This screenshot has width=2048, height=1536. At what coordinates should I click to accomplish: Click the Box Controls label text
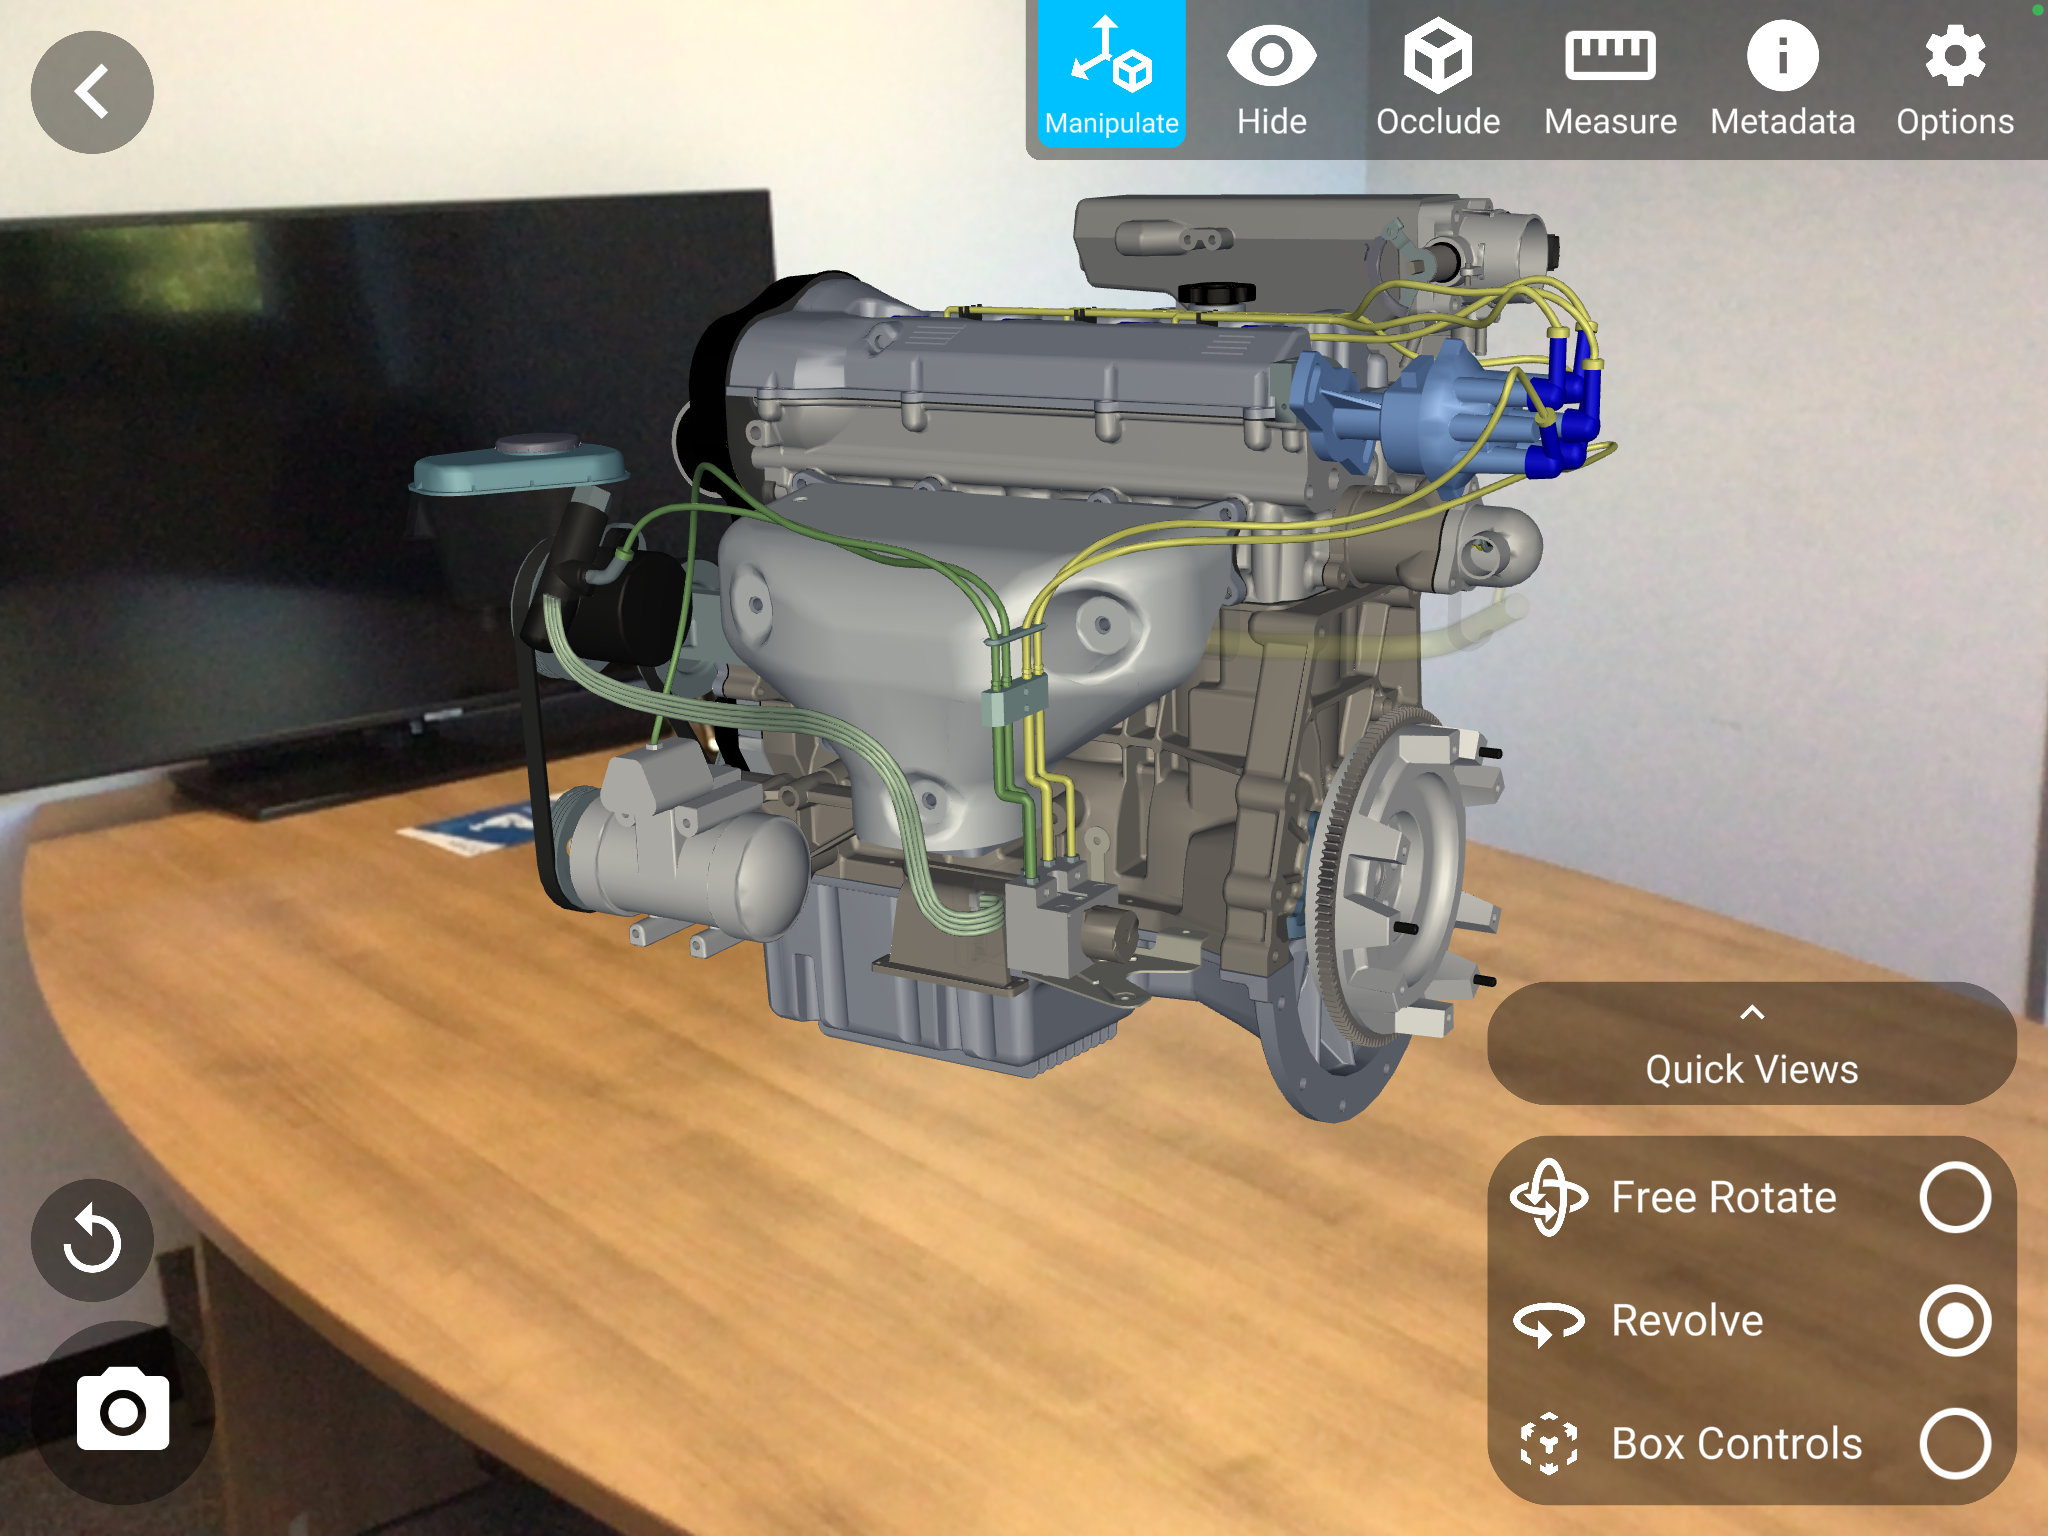pos(1736,1443)
